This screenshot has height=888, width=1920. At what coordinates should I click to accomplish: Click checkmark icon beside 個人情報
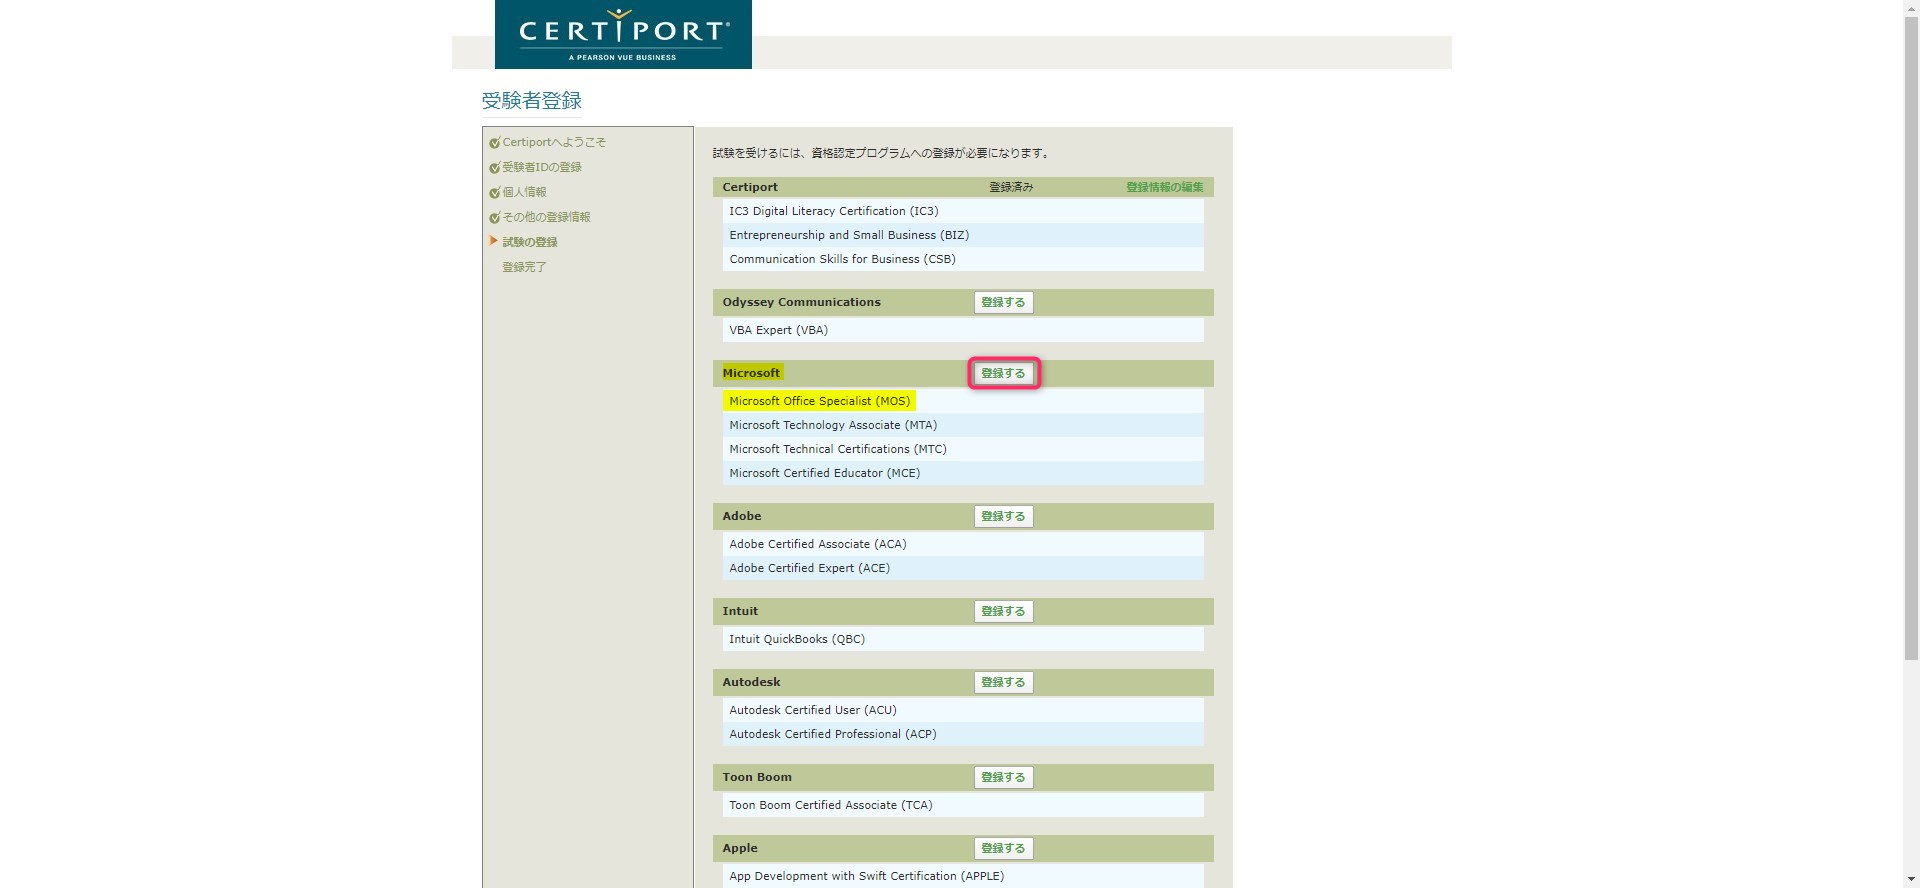click(x=494, y=193)
